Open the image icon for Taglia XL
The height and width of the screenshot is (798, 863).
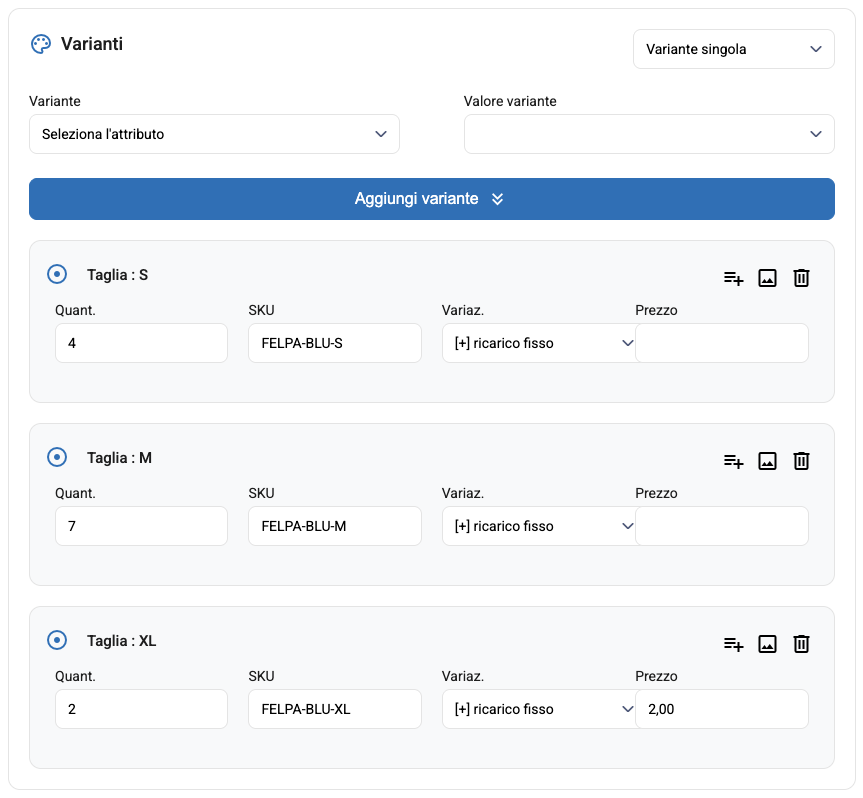coord(767,644)
